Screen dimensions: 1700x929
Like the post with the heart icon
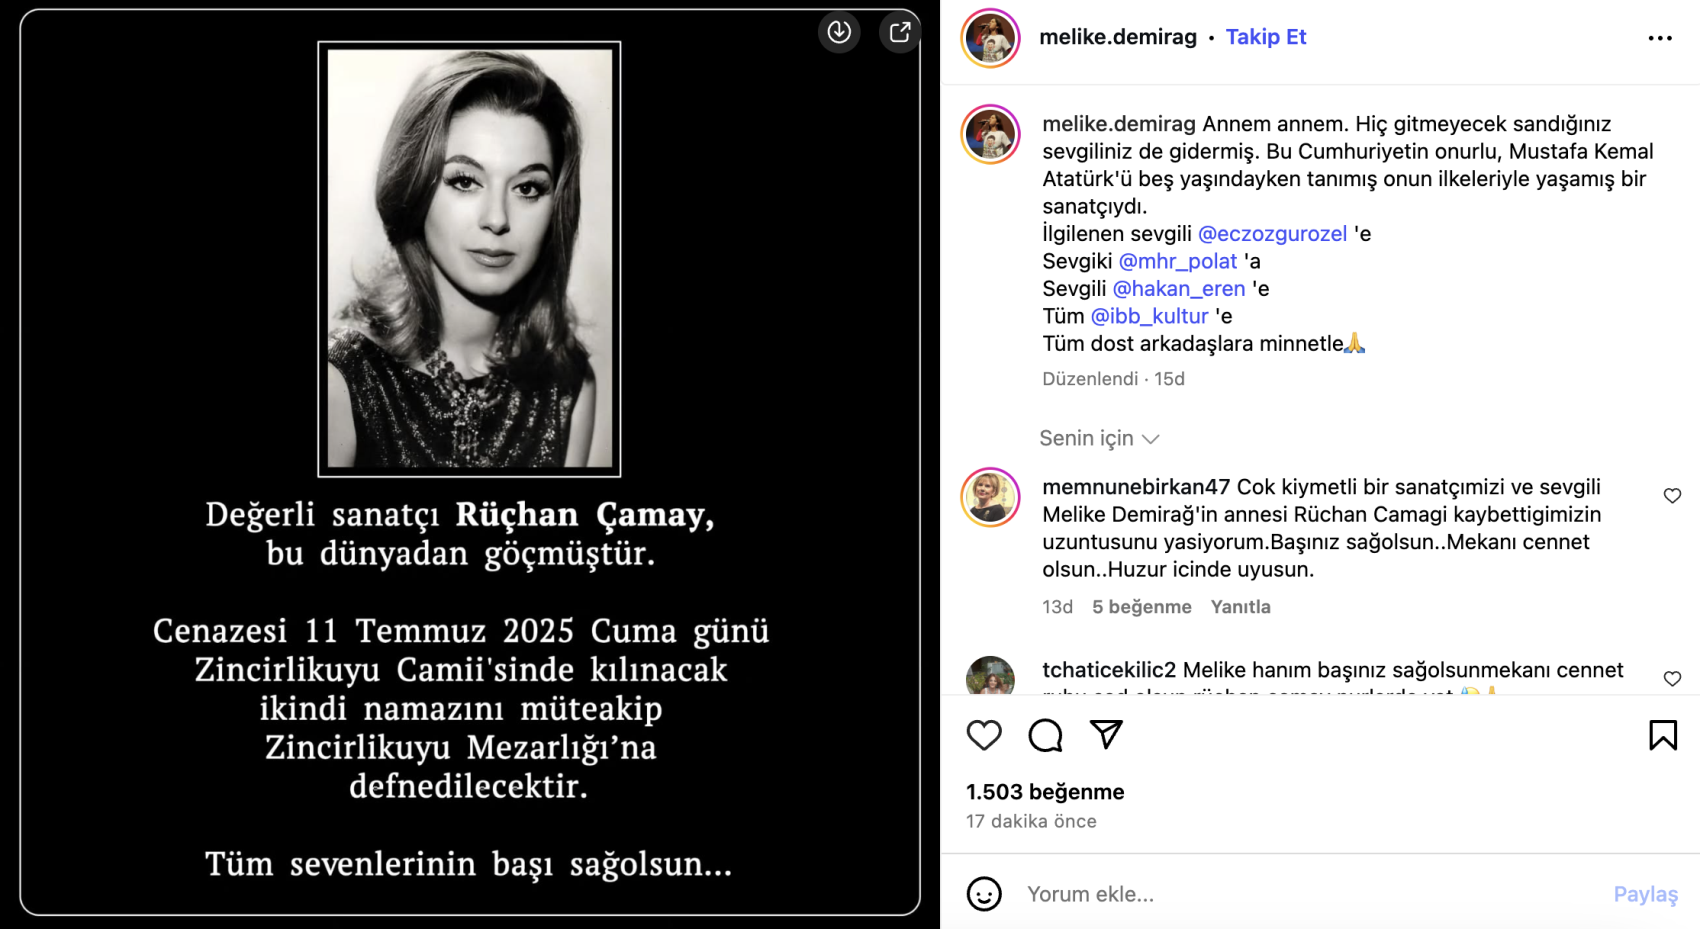984,735
